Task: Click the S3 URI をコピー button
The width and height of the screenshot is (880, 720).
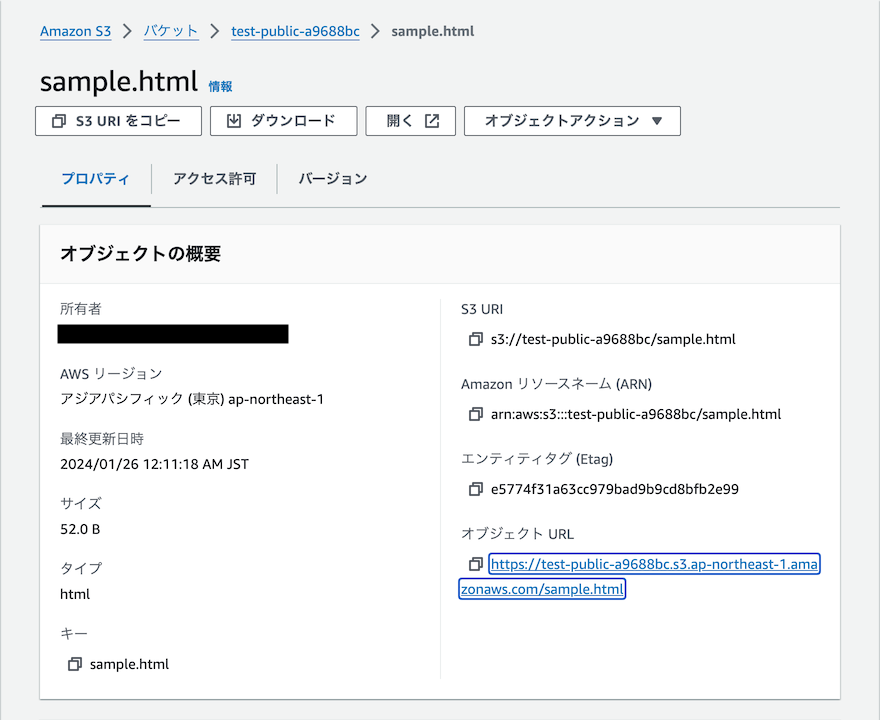Action: (118, 121)
